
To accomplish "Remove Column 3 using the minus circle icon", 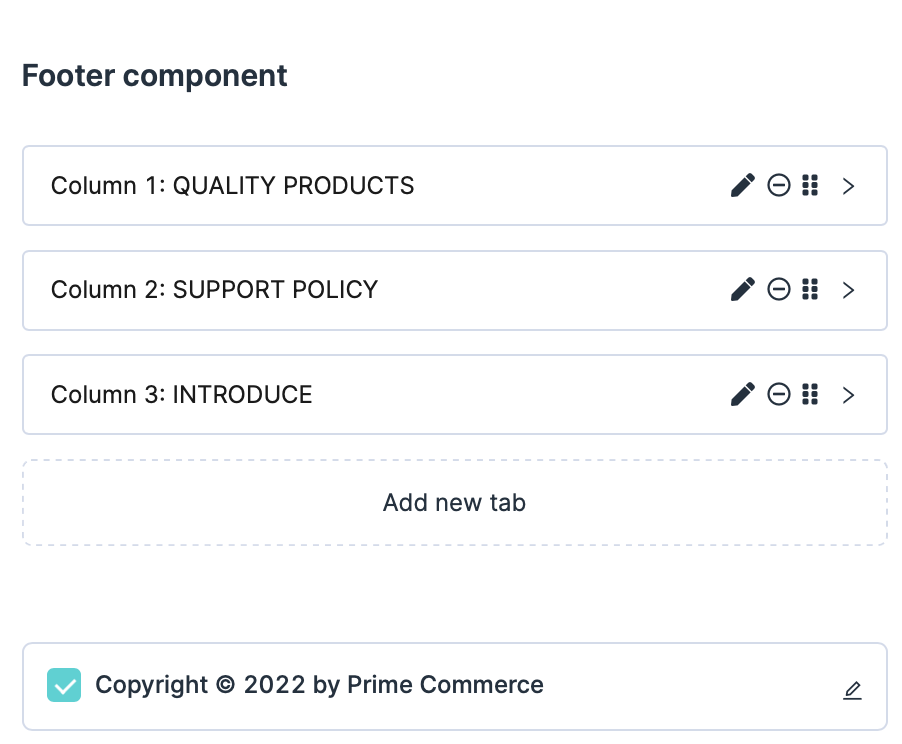I will pyautogui.click(x=779, y=395).
